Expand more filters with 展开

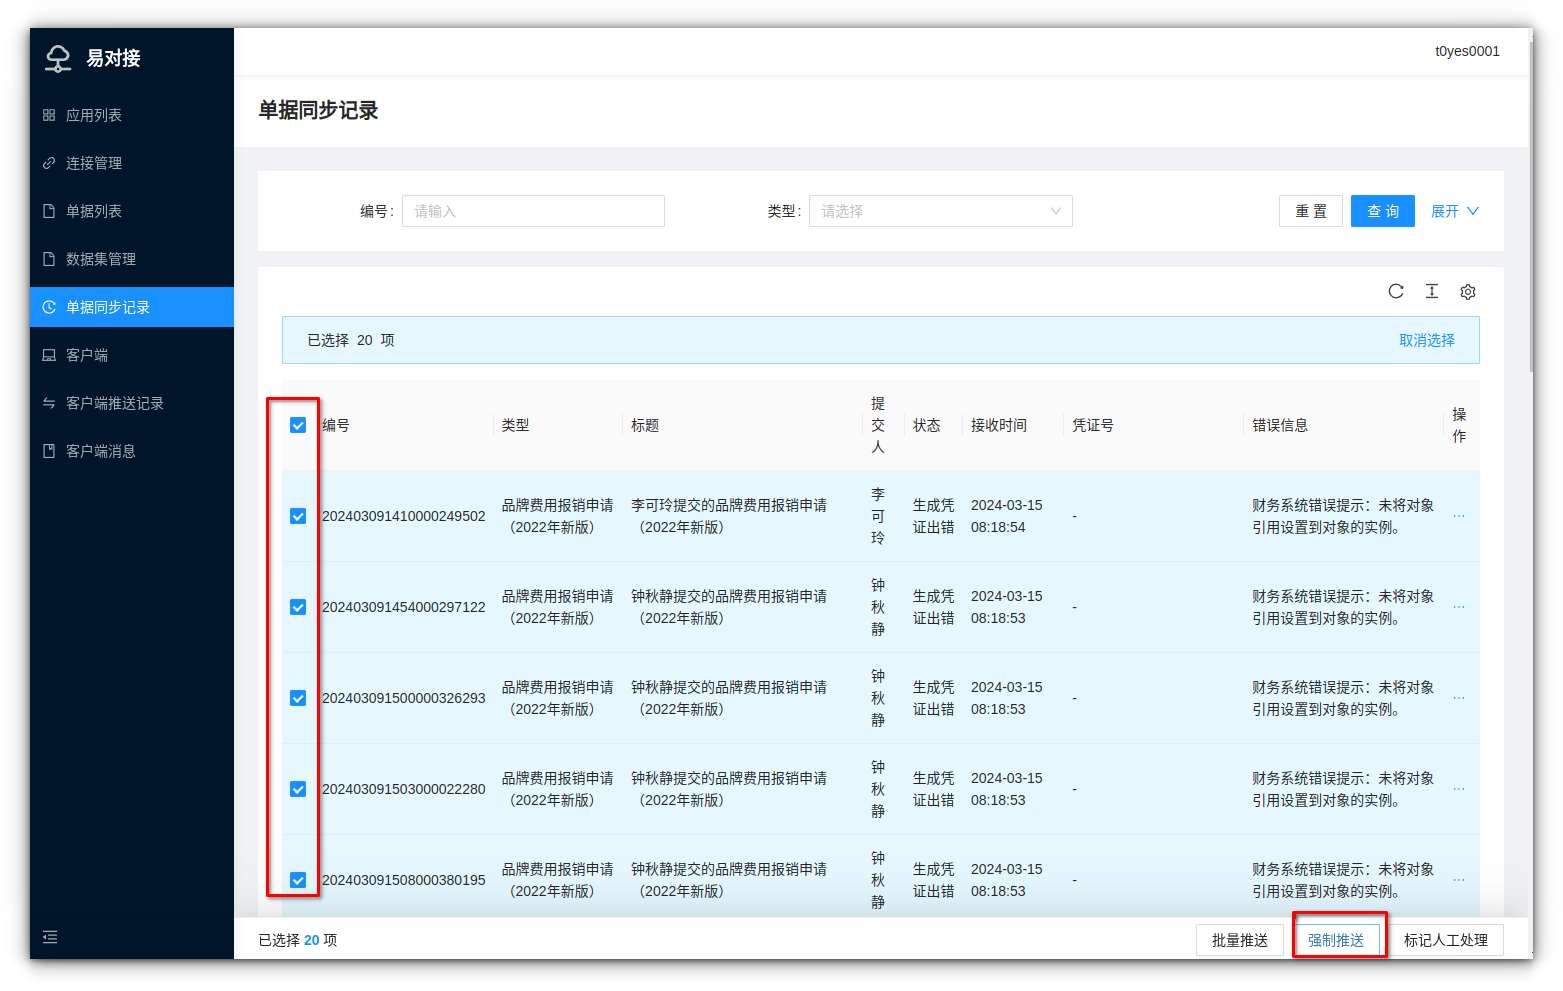point(1453,211)
